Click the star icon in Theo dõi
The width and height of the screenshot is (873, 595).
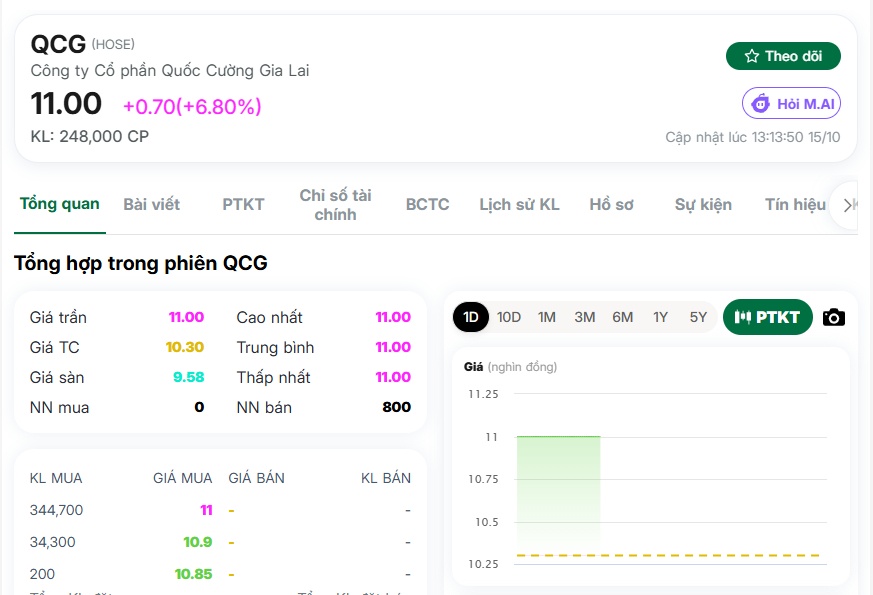click(752, 56)
